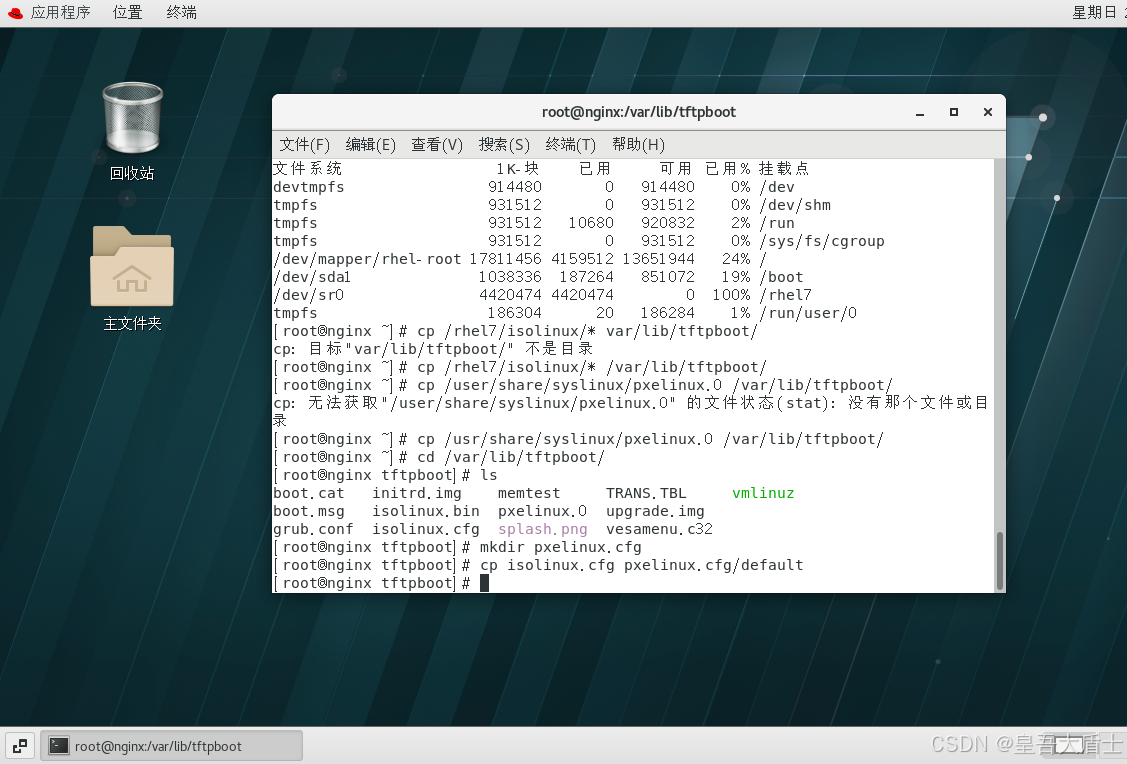
Task: Click the 不是目录 error message line
Action: tap(433, 349)
